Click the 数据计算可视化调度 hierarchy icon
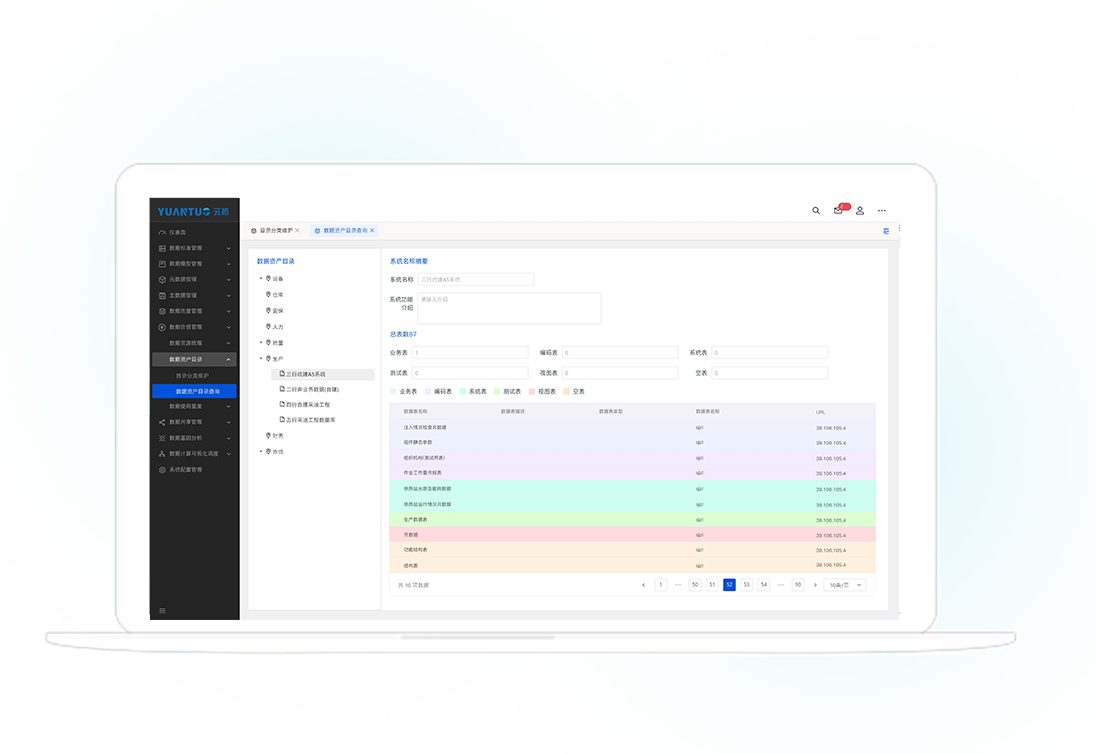Screen dimensions: 1096x754 (162, 454)
